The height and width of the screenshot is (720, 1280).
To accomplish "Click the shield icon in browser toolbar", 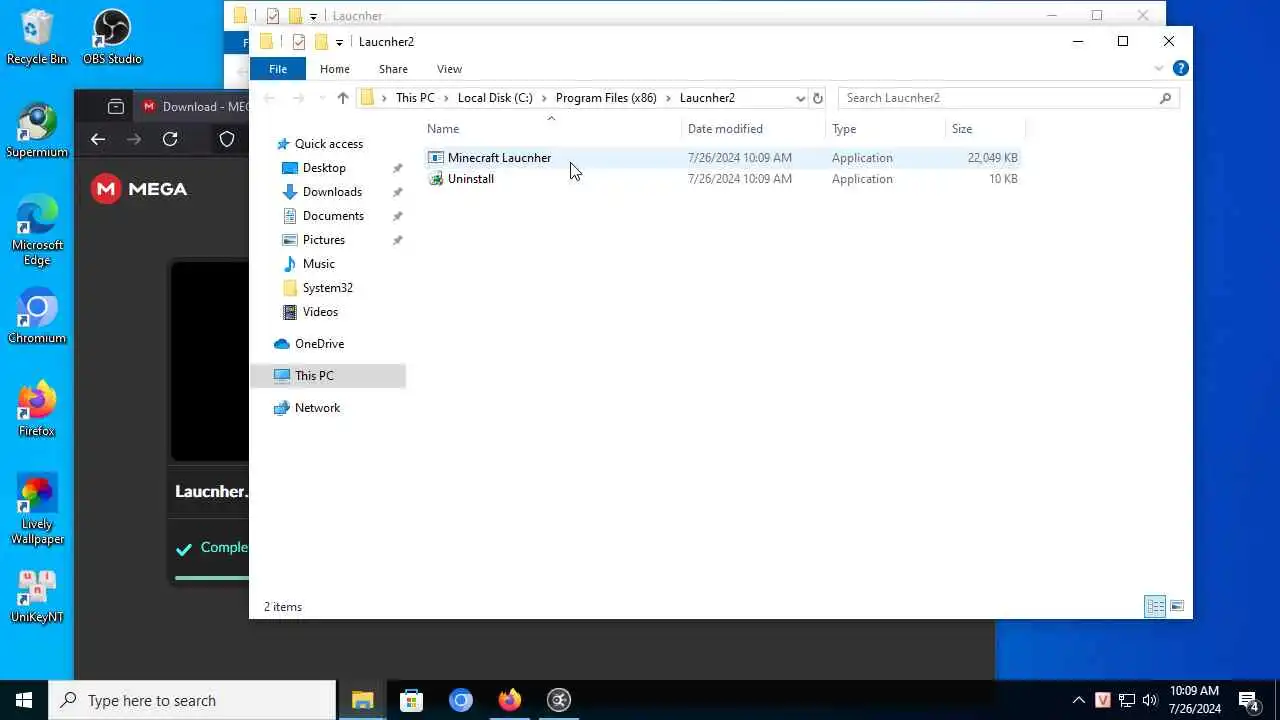I will click(227, 139).
